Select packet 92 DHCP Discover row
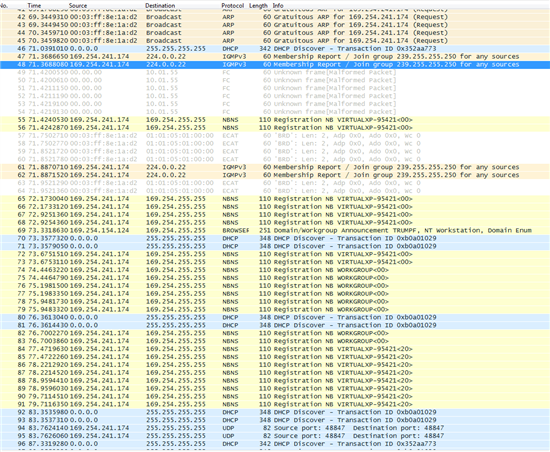The width and height of the screenshot is (550, 452). 275,412
